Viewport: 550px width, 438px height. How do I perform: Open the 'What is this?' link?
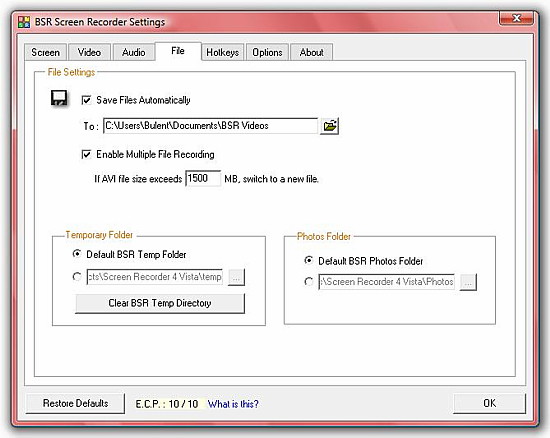pos(233,404)
